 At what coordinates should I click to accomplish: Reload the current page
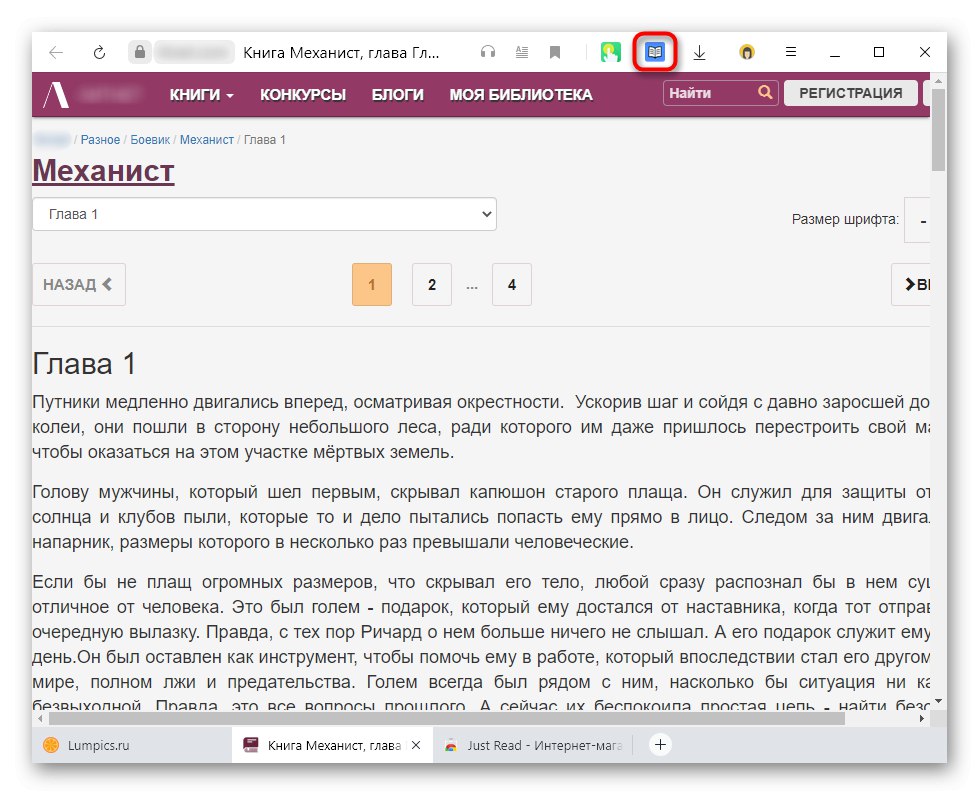(x=98, y=51)
